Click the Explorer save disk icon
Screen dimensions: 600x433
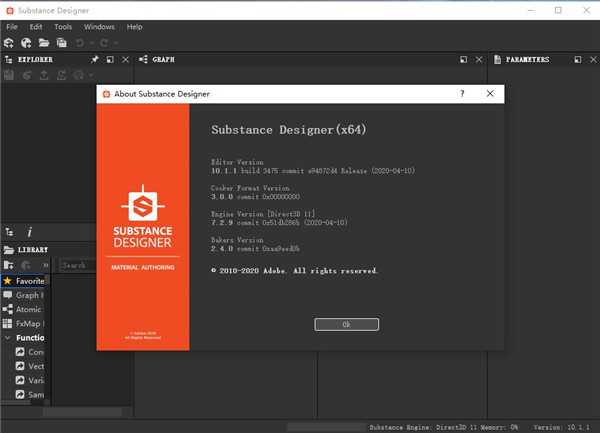pos(9,75)
